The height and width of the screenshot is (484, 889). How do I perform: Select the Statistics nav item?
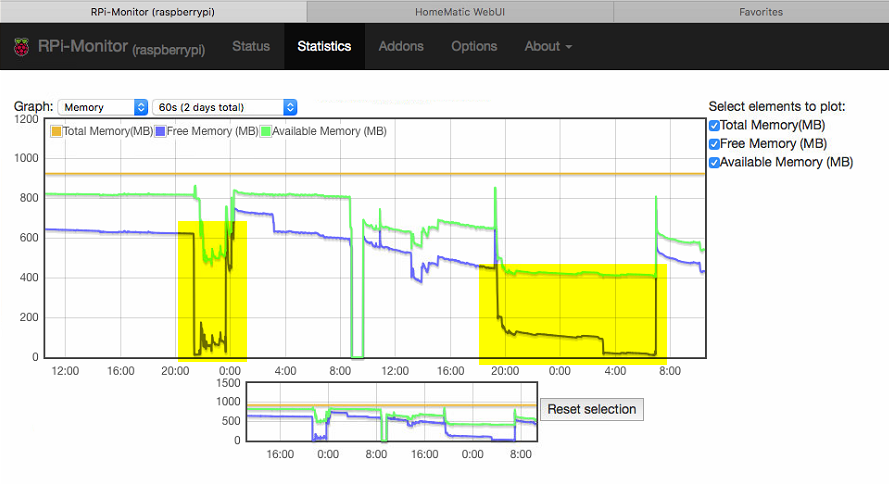pyautogui.click(x=324, y=47)
